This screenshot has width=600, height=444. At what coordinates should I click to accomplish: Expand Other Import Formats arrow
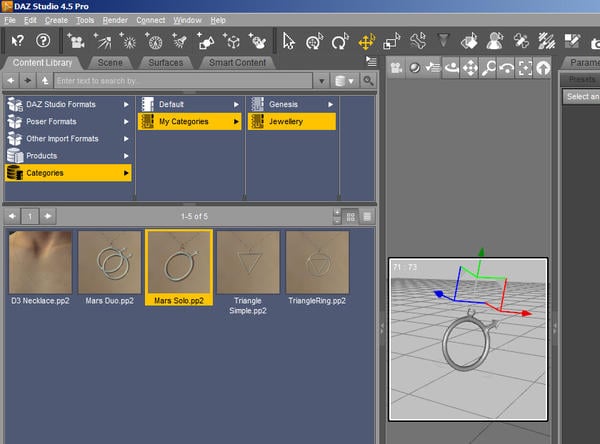point(126,139)
